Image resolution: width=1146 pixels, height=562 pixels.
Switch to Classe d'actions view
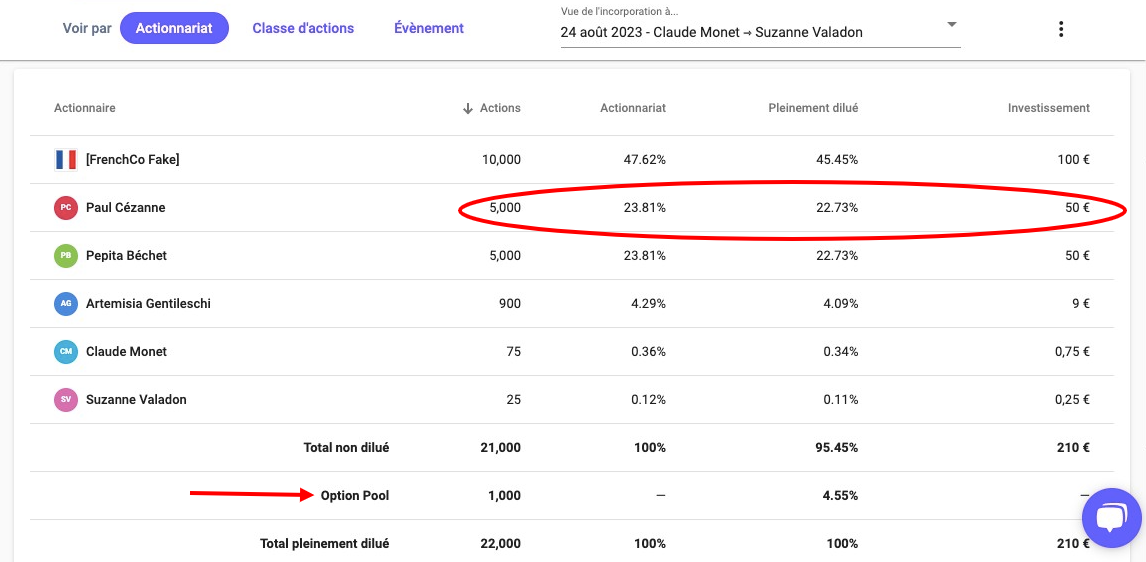[x=303, y=28]
